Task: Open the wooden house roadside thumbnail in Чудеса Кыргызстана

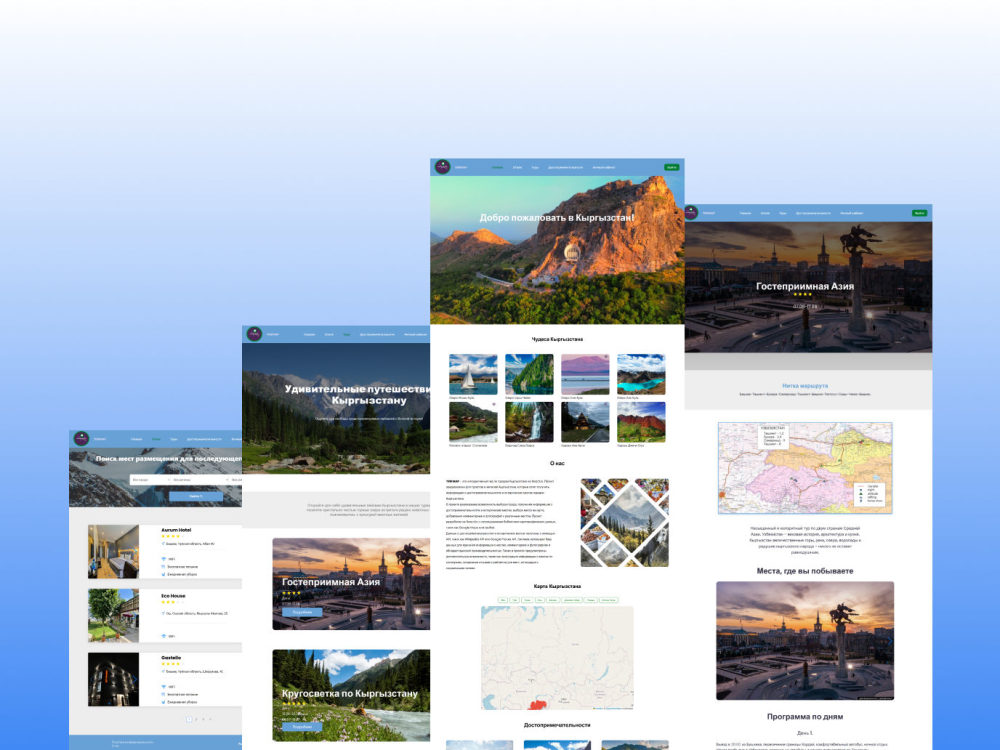Action: [x=585, y=422]
